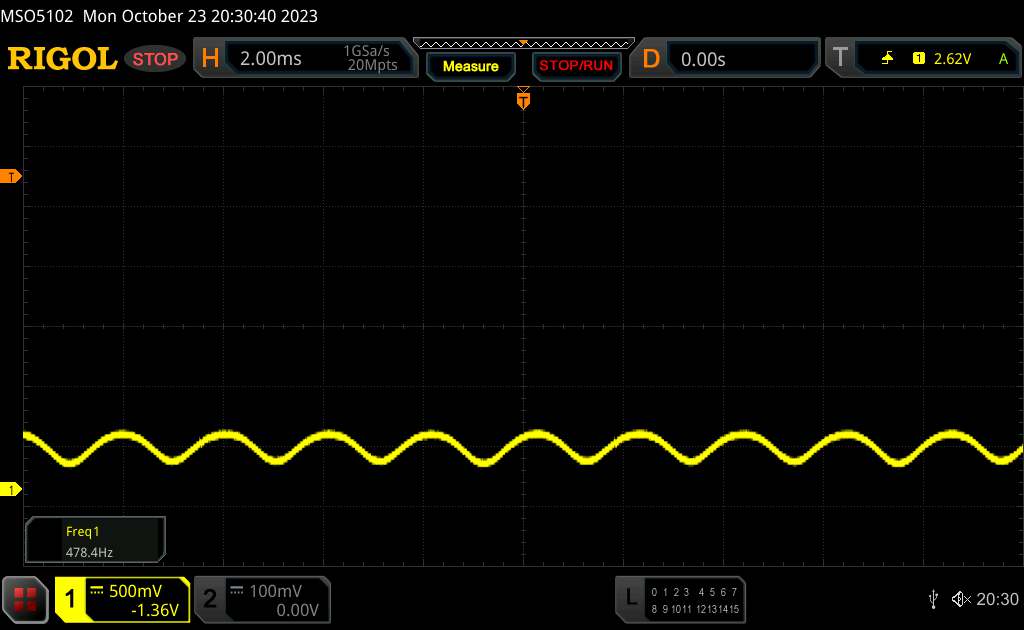Click the 1GSa/s 20Mpts sample rate readout
The height and width of the screenshot is (630, 1024).
tap(372, 58)
